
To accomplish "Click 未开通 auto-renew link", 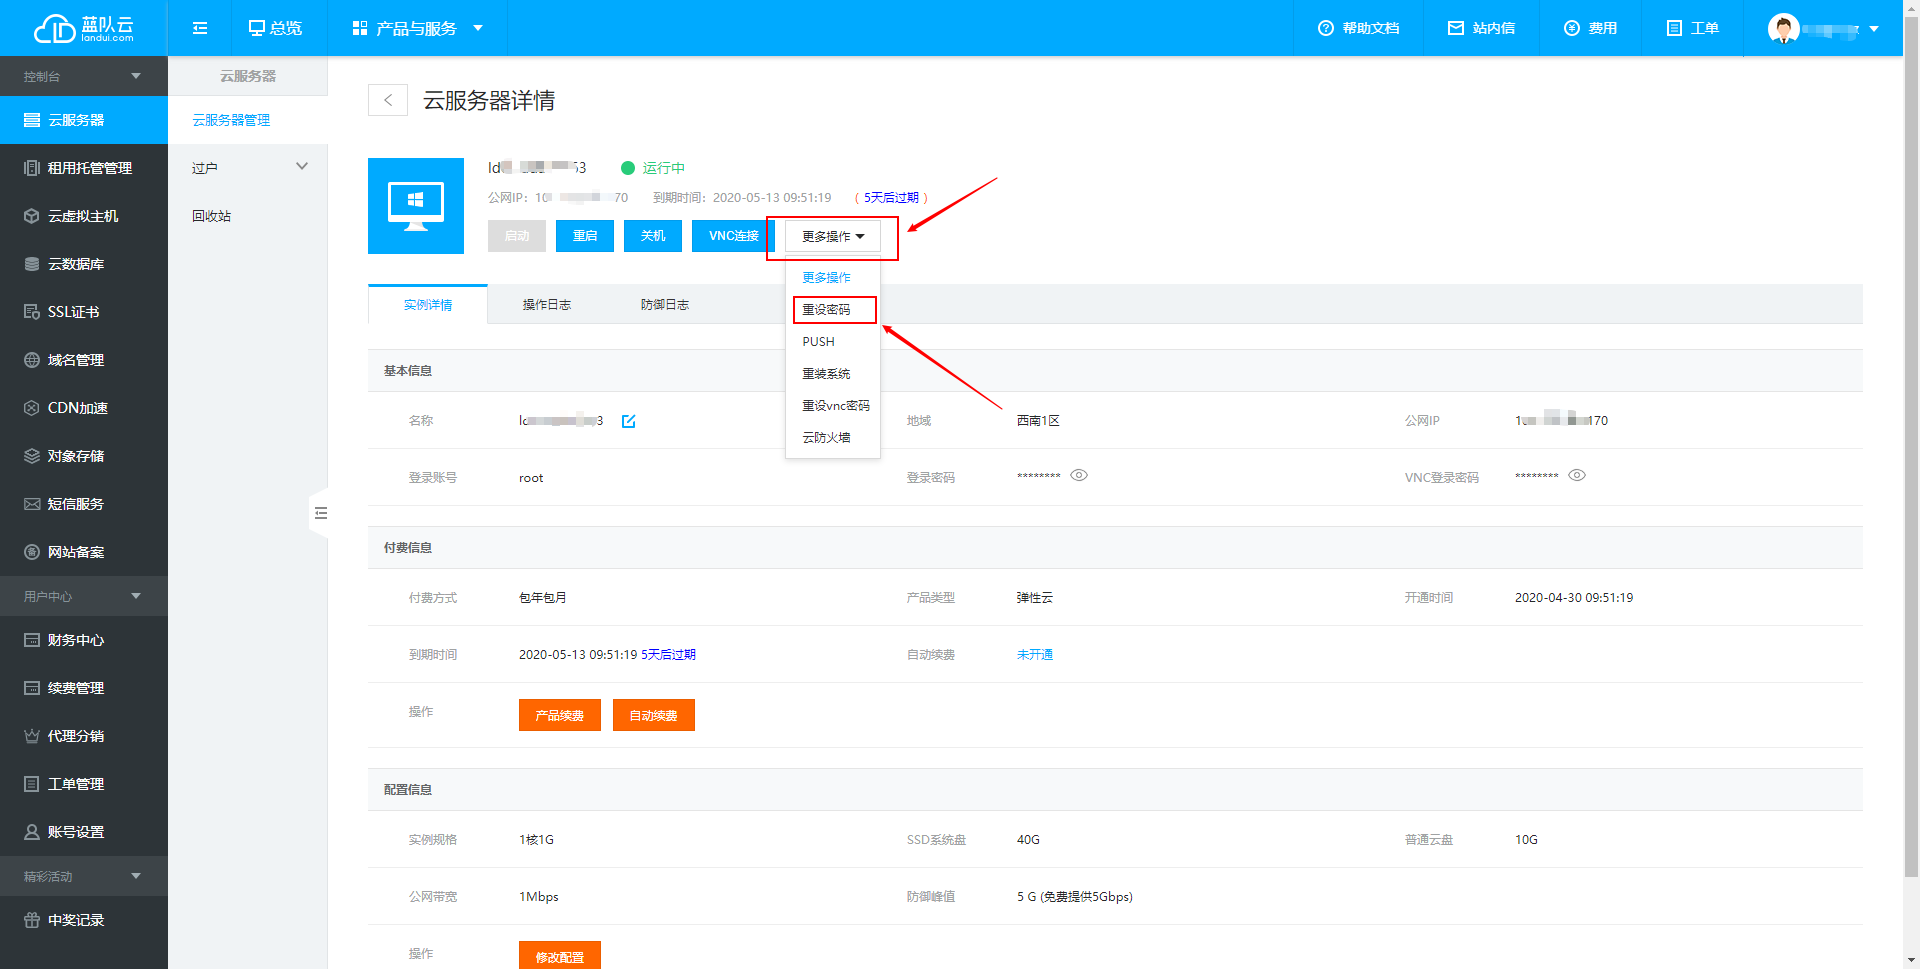I will (x=1035, y=655).
